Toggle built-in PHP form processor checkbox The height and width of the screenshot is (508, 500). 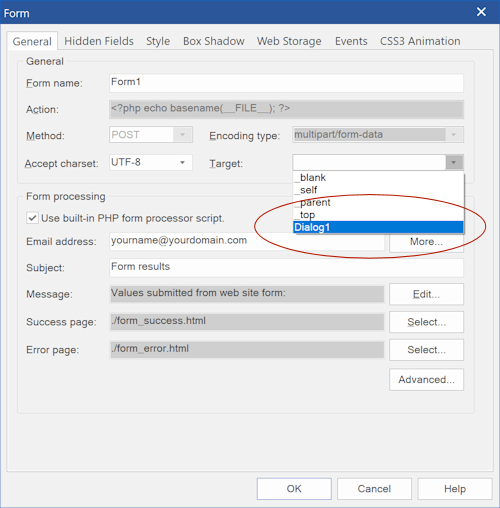click(32, 218)
